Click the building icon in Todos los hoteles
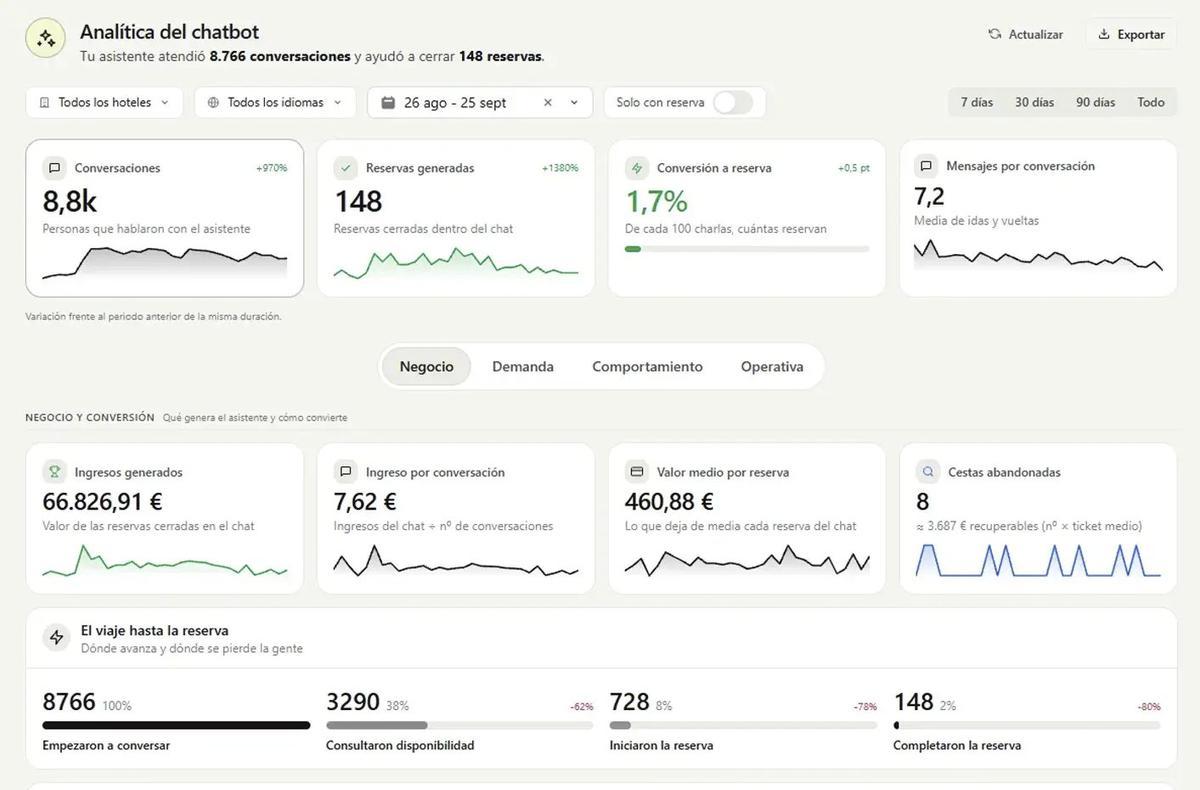This screenshot has width=1200, height=790. point(45,102)
